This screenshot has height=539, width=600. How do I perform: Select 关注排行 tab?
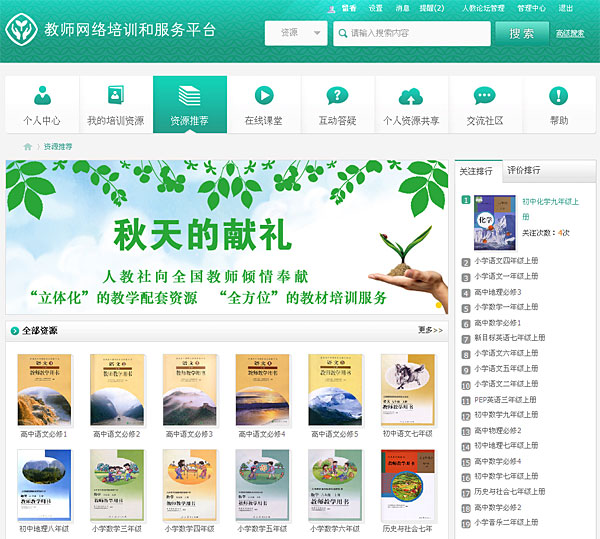point(476,171)
